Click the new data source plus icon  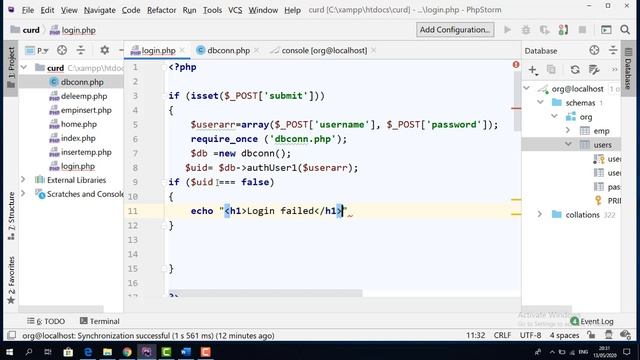click(x=533, y=70)
